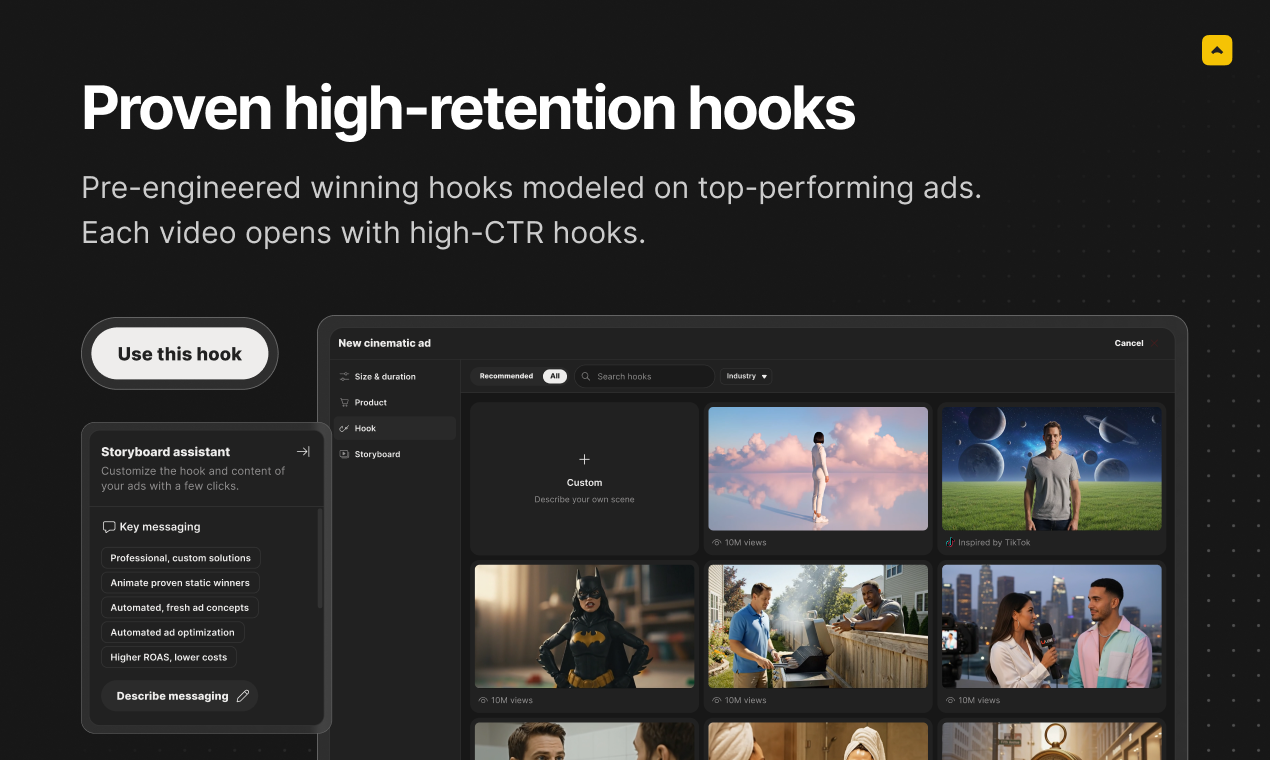The image size is (1270, 760).
Task: Click the pencil icon in Describe messaging
Action: [x=242, y=696]
